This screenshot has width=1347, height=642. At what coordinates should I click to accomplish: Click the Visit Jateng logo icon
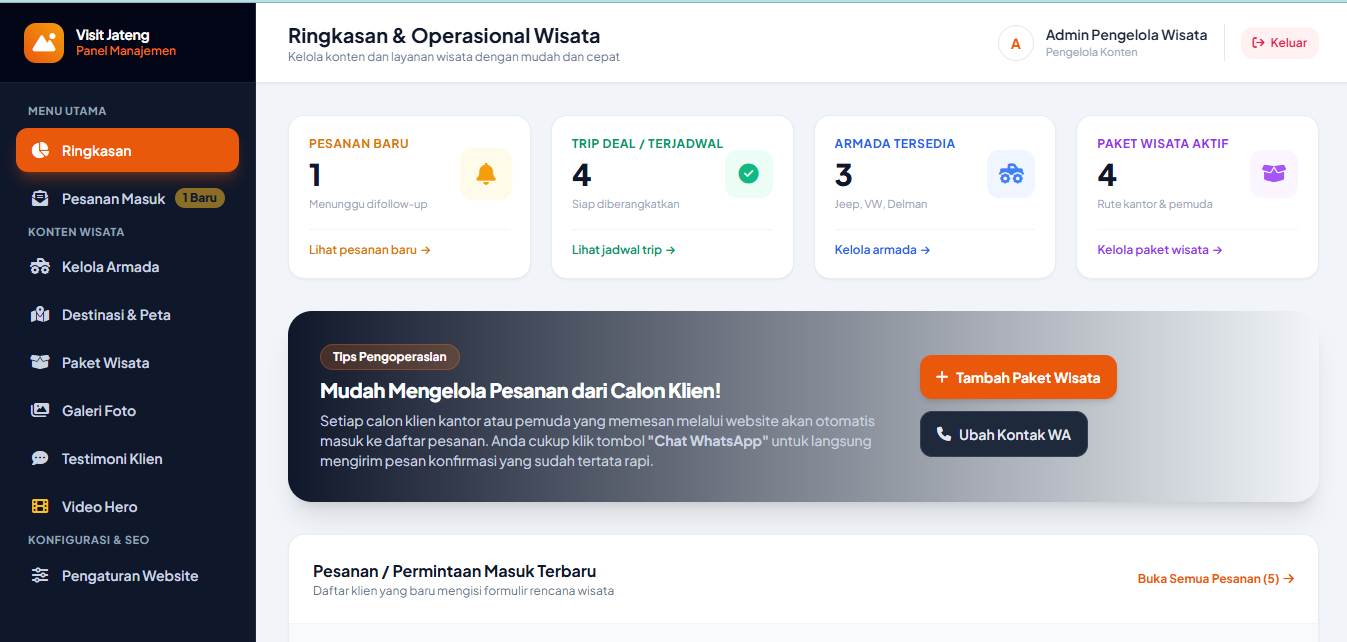click(44, 43)
